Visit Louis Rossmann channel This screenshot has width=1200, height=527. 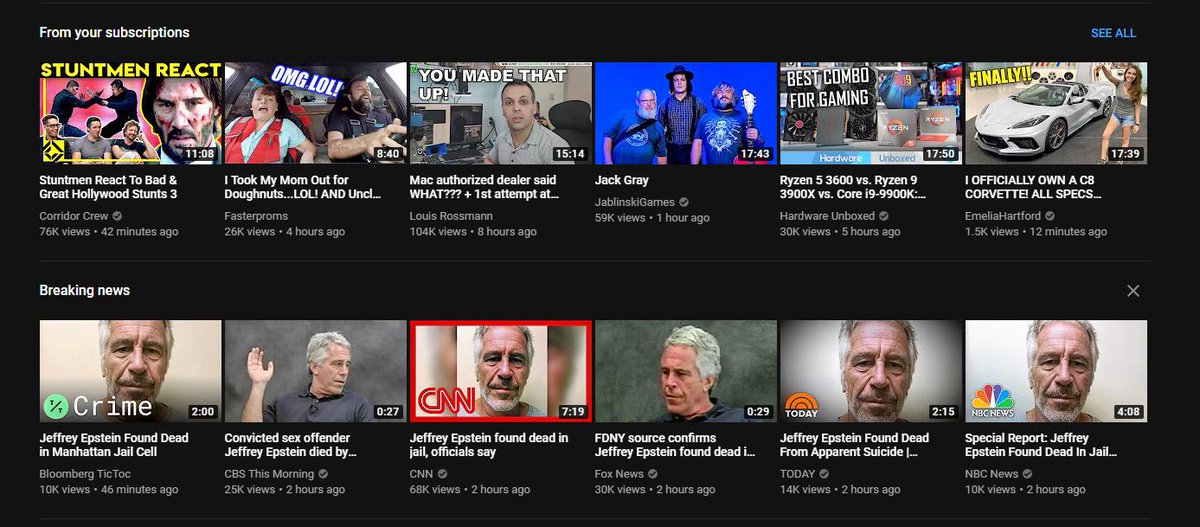coord(453,216)
